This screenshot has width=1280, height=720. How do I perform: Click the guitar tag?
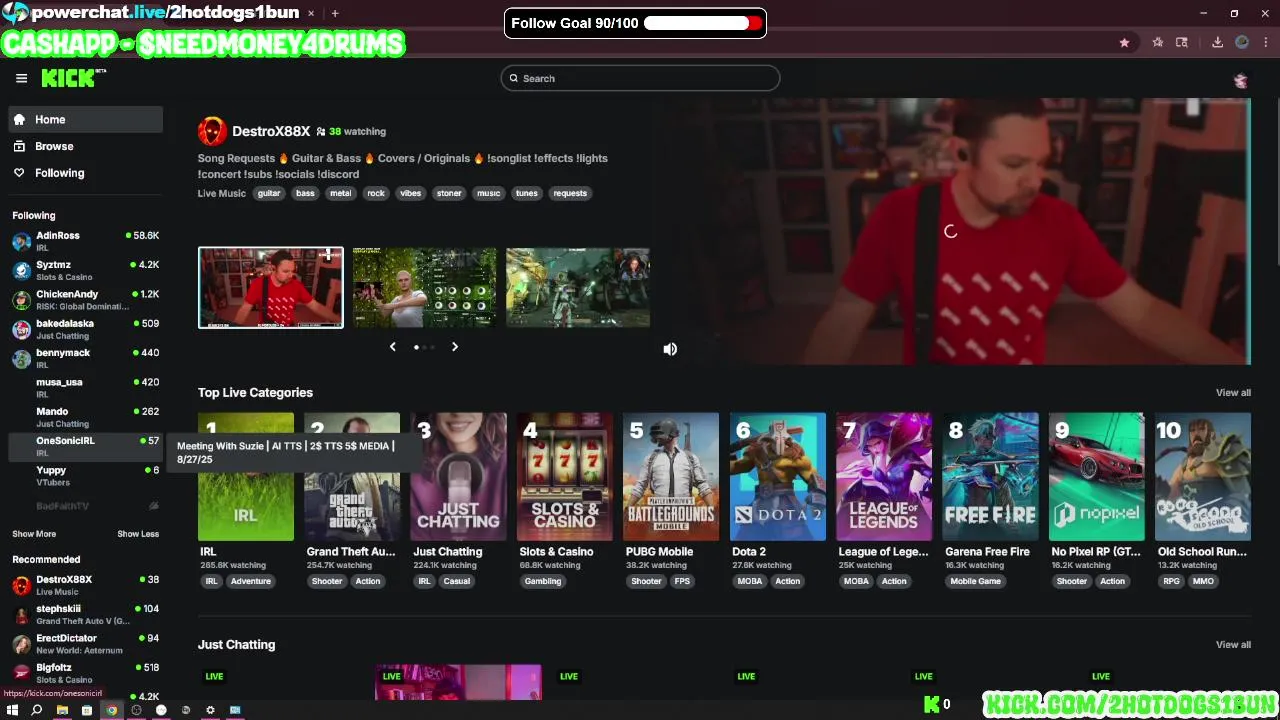(269, 193)
